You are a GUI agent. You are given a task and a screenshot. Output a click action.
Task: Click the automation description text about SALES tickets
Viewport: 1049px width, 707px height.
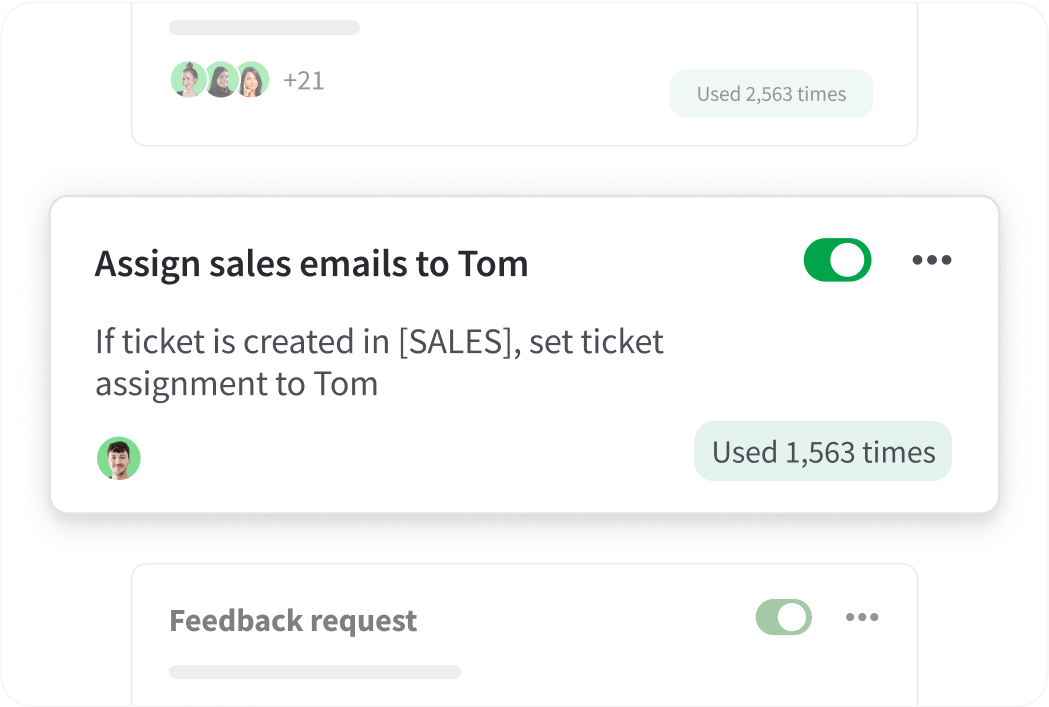378,362
